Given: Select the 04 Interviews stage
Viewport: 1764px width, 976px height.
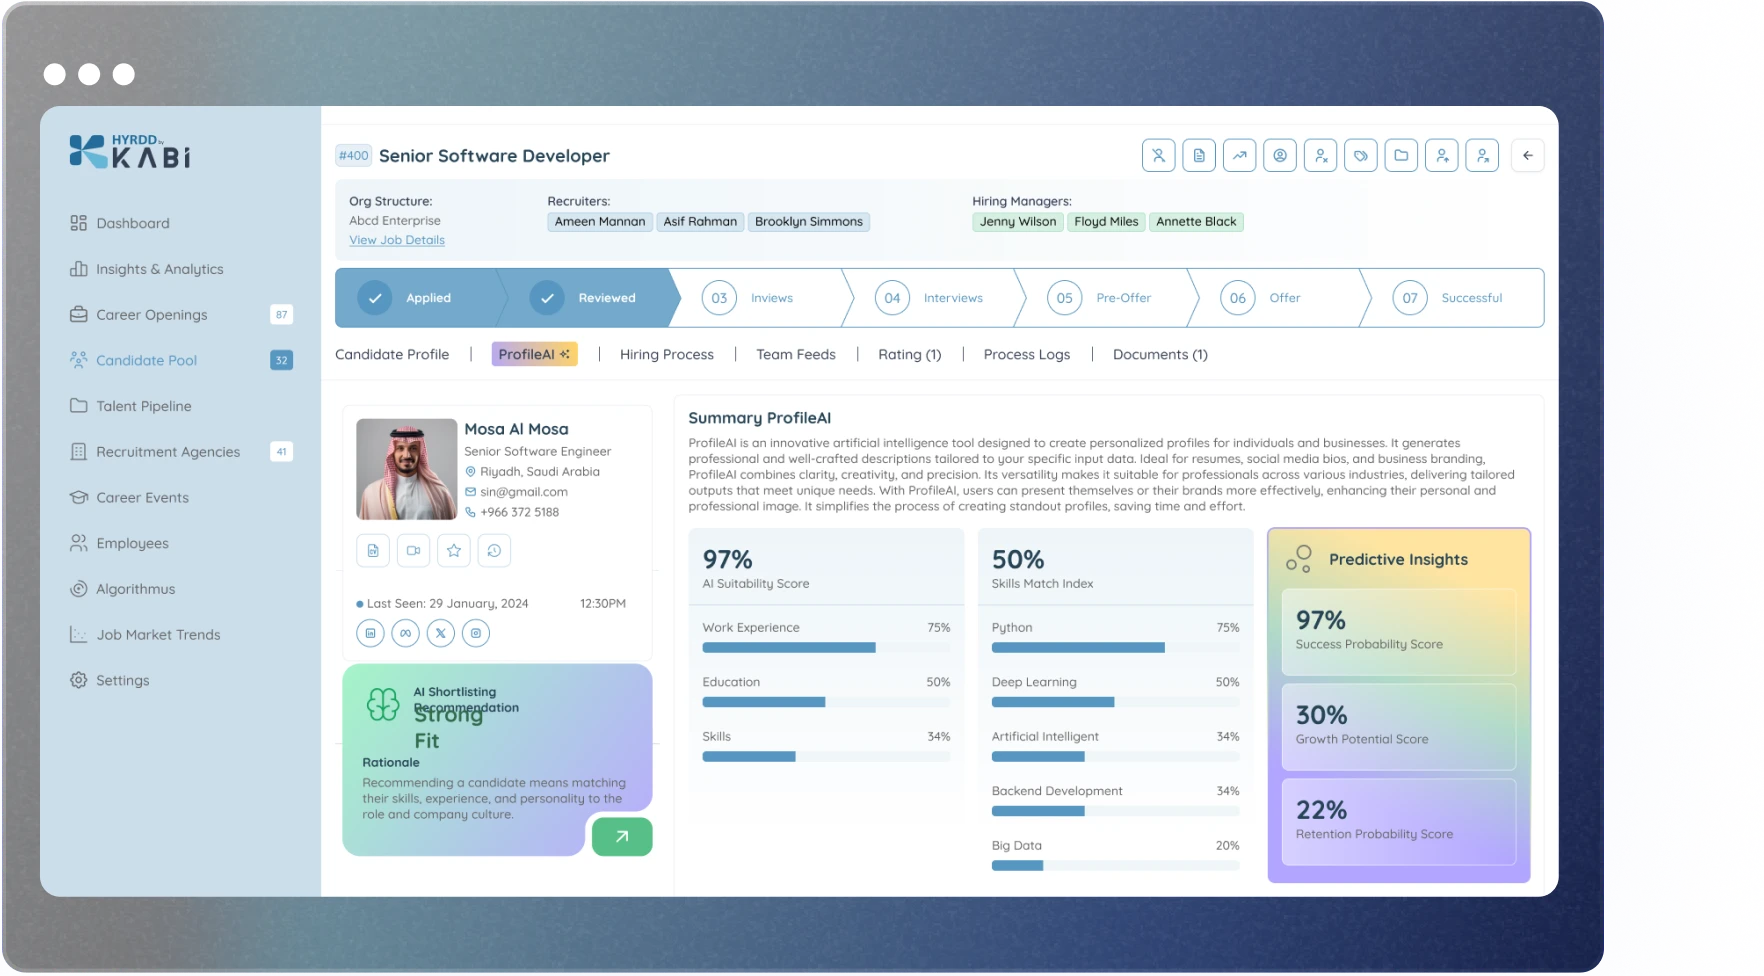Looking at the screenshot, I should tap(930, 298).
